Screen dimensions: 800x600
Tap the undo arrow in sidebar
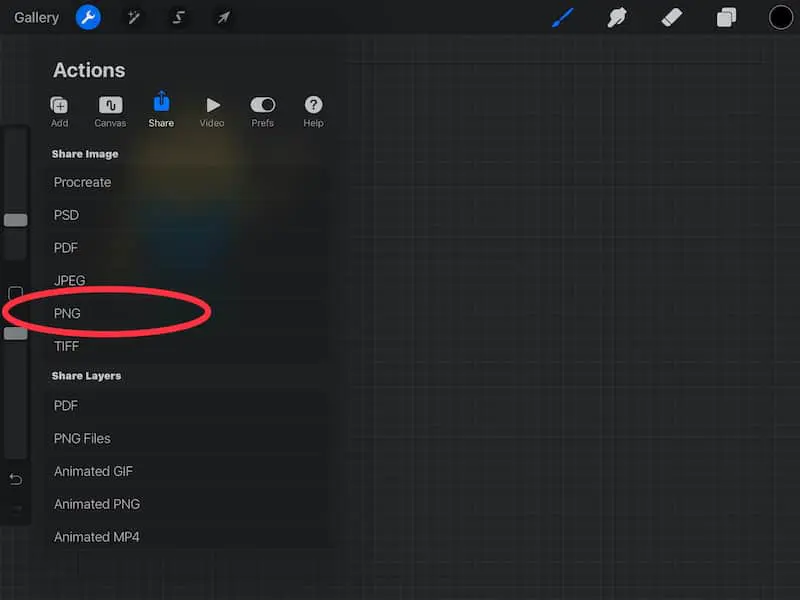[16, 480]
